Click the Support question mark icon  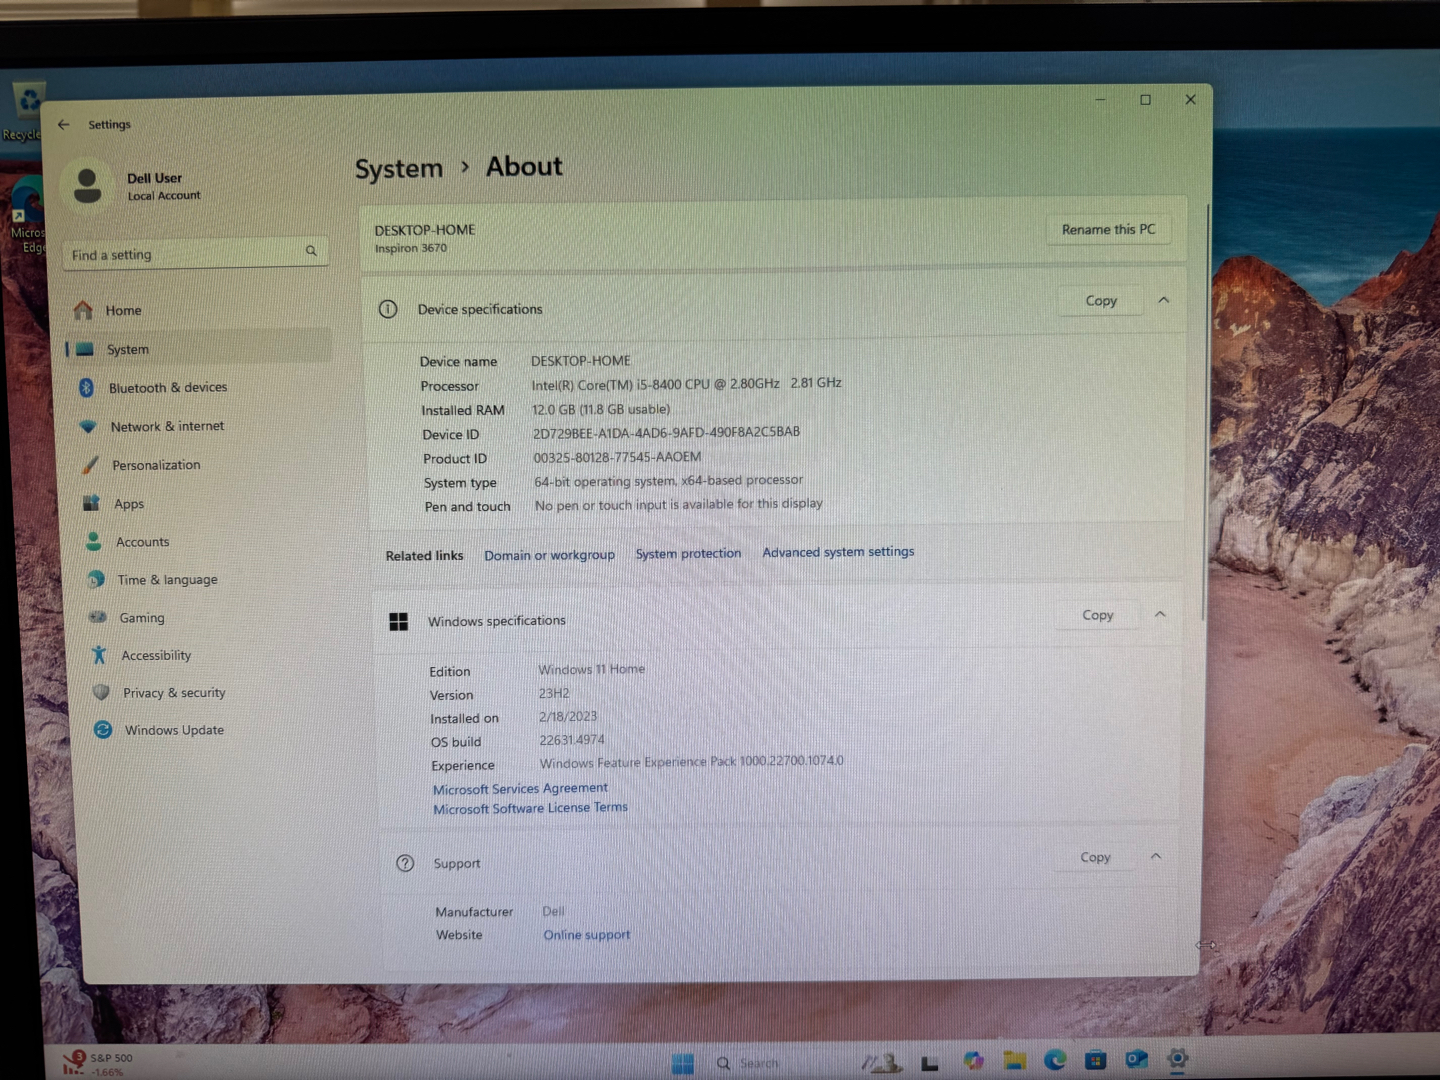click(x=405, y=863)
